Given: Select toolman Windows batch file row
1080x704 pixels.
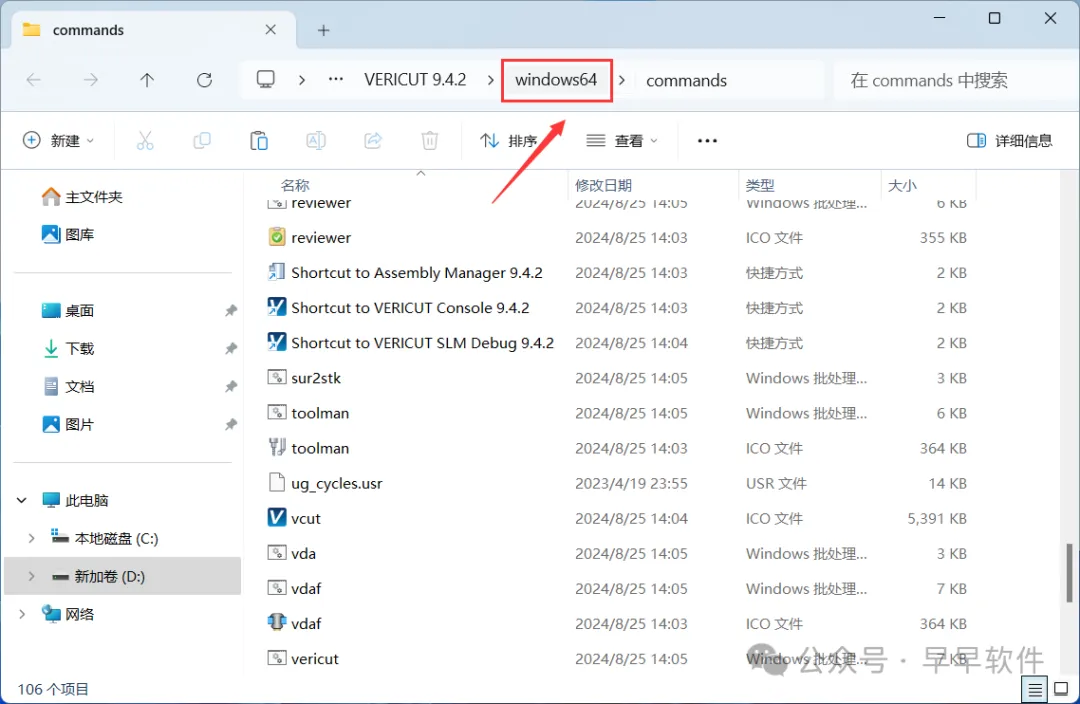Looking at the screenshot, I should (x=616, y=413).
